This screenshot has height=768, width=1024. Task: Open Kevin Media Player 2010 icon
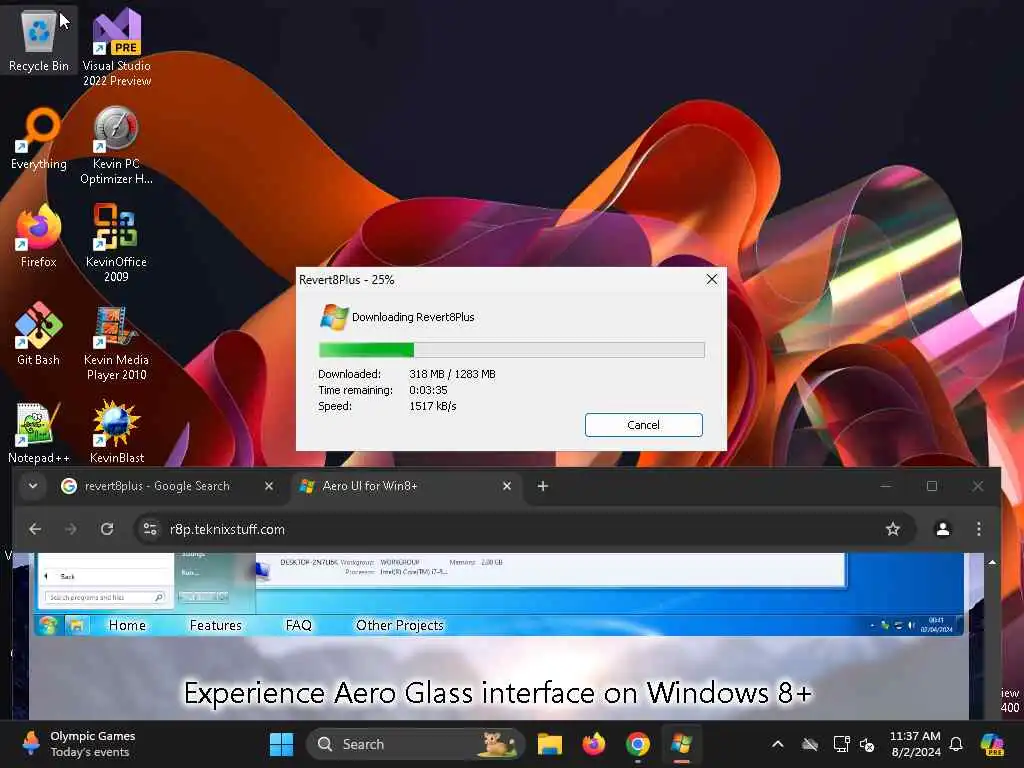click(x=116, y=344)
